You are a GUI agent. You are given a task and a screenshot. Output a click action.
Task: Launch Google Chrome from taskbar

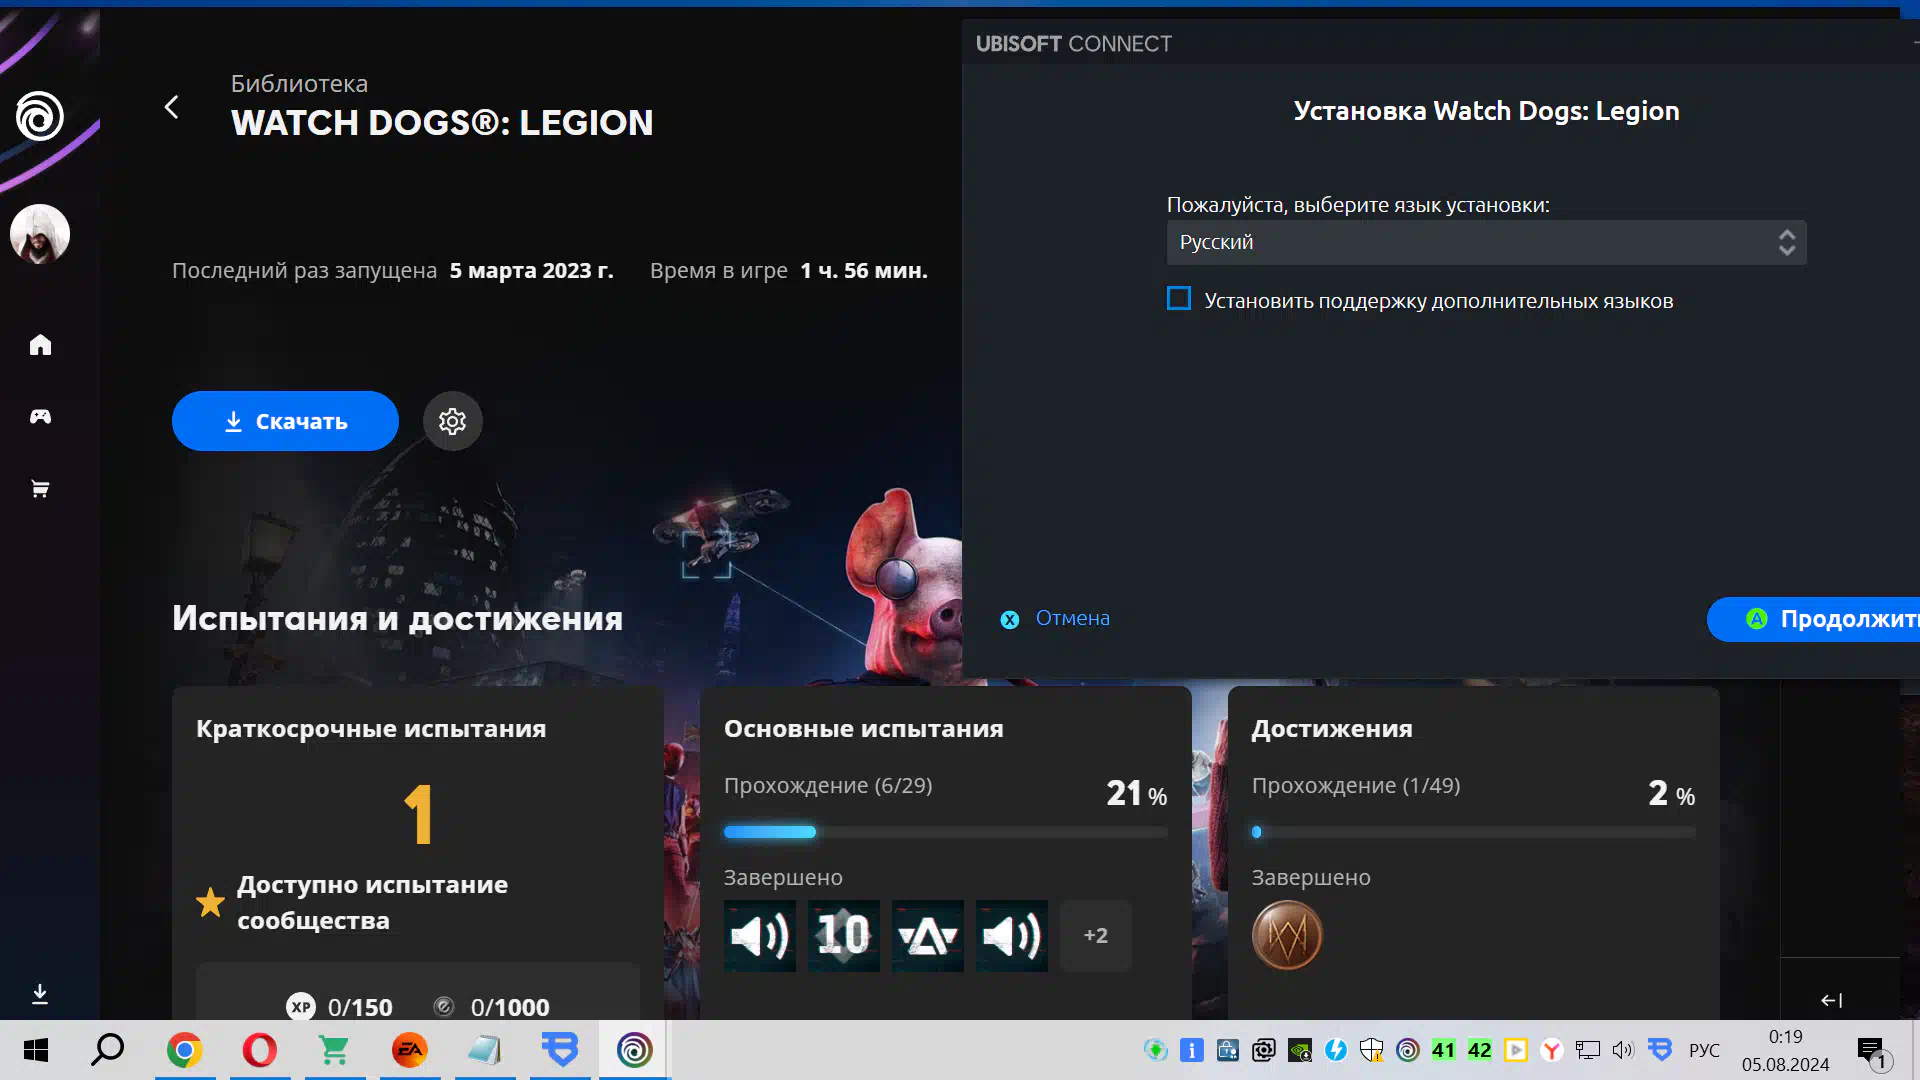click(185, 1050)
